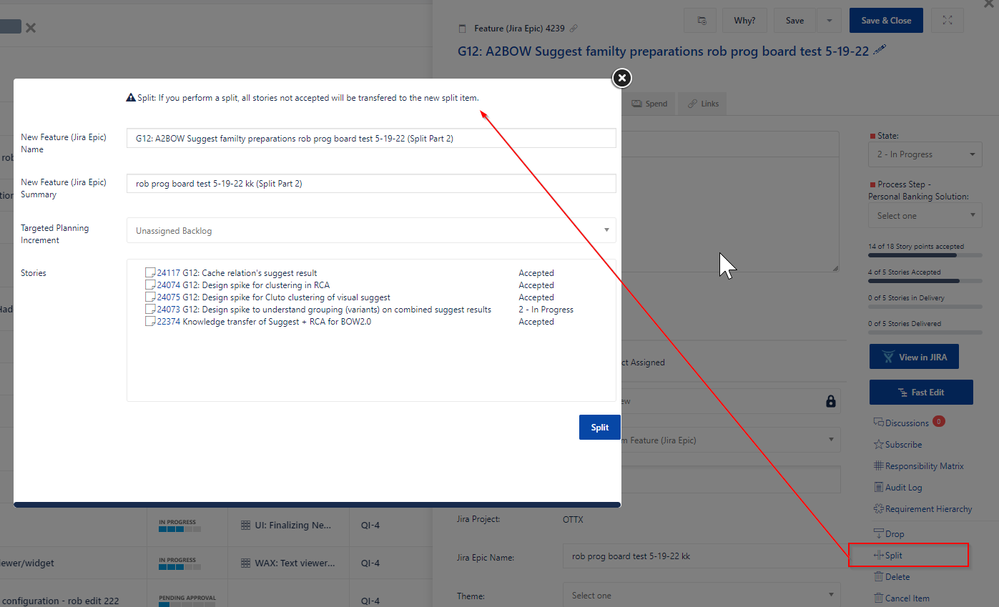Click the grid icon by WAX: Text viewer...

point(245,563)
